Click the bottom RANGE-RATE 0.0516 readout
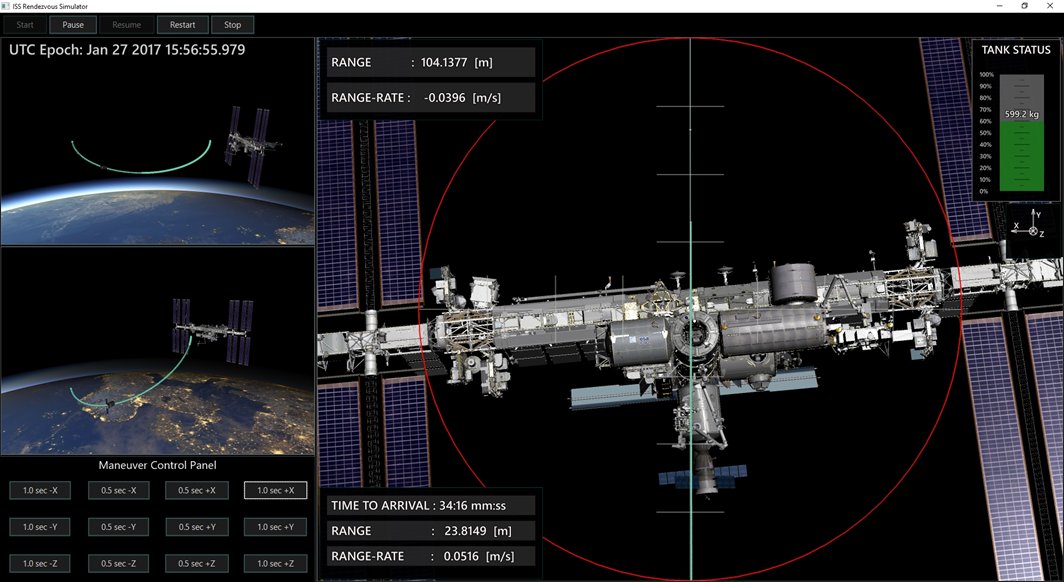 pos(431,556)
